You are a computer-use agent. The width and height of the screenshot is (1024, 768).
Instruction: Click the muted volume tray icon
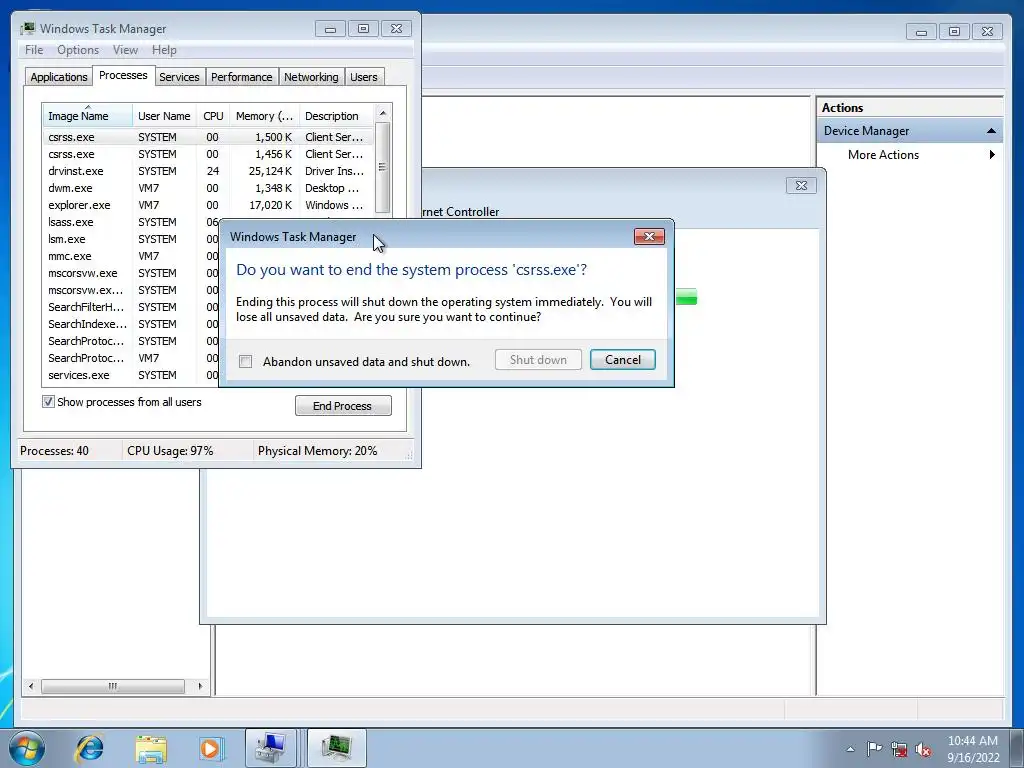[923, 749]
